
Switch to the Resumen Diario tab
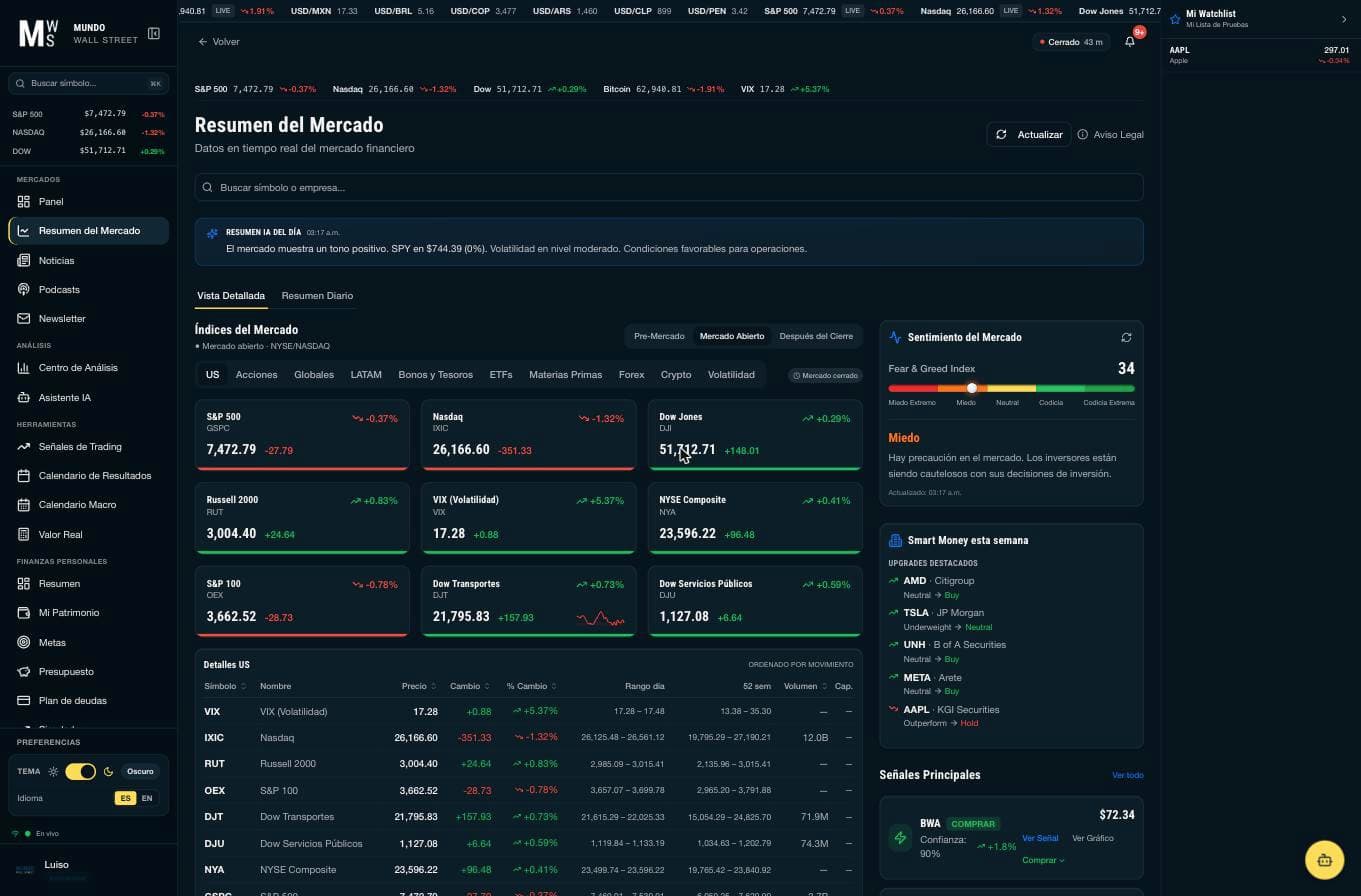[317, 296]
